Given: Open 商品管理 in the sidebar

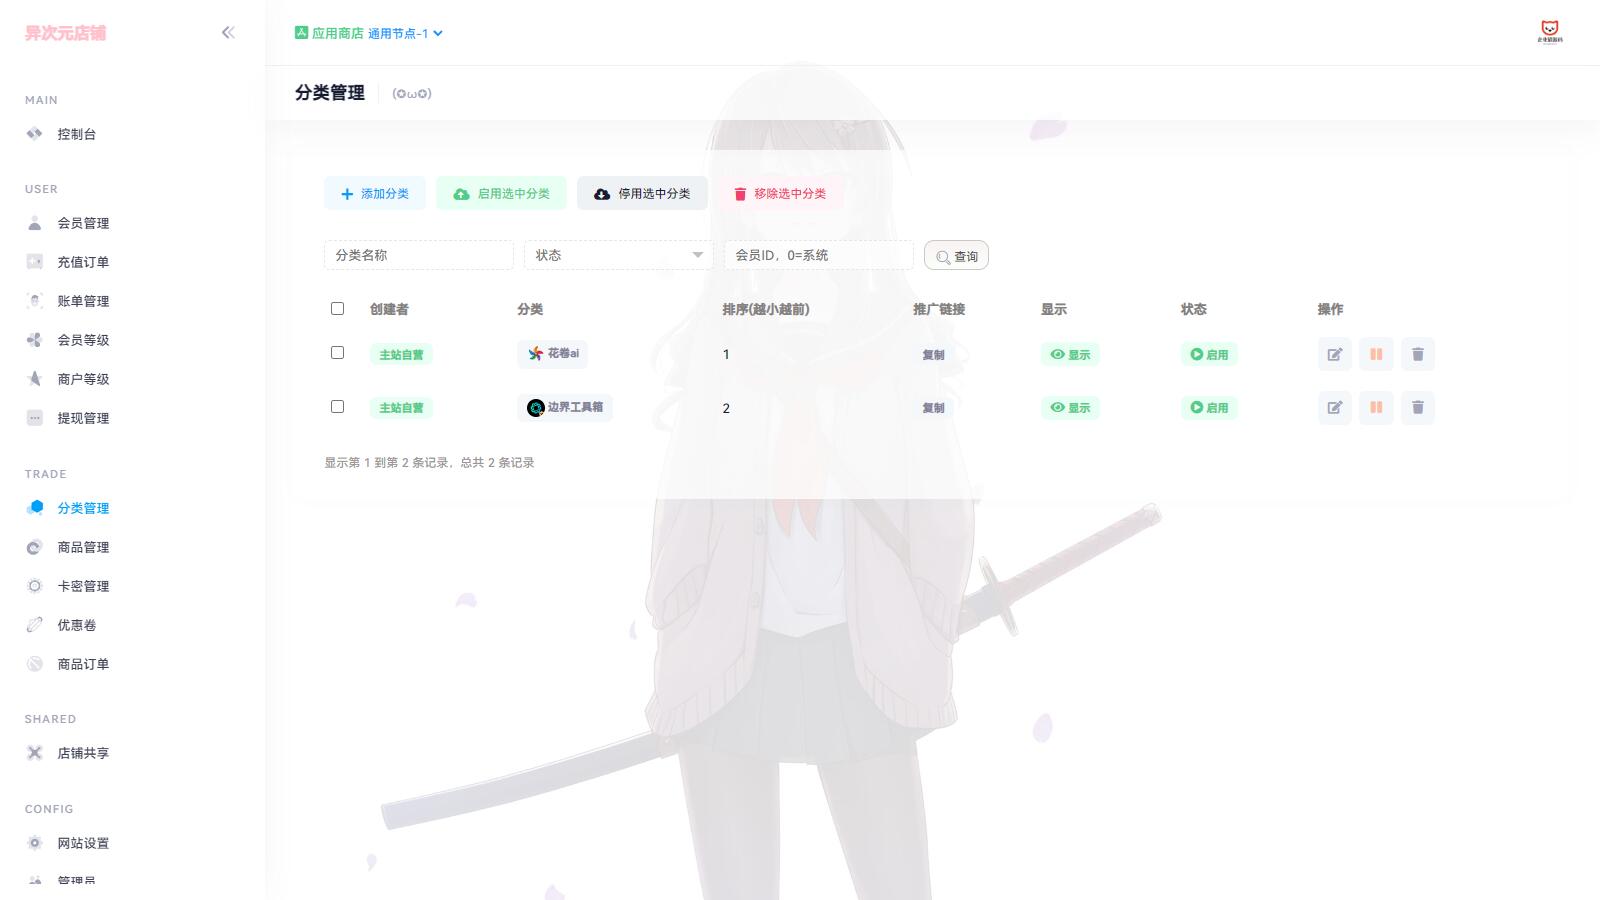Looking at the screenshot, I should [83, 547].
